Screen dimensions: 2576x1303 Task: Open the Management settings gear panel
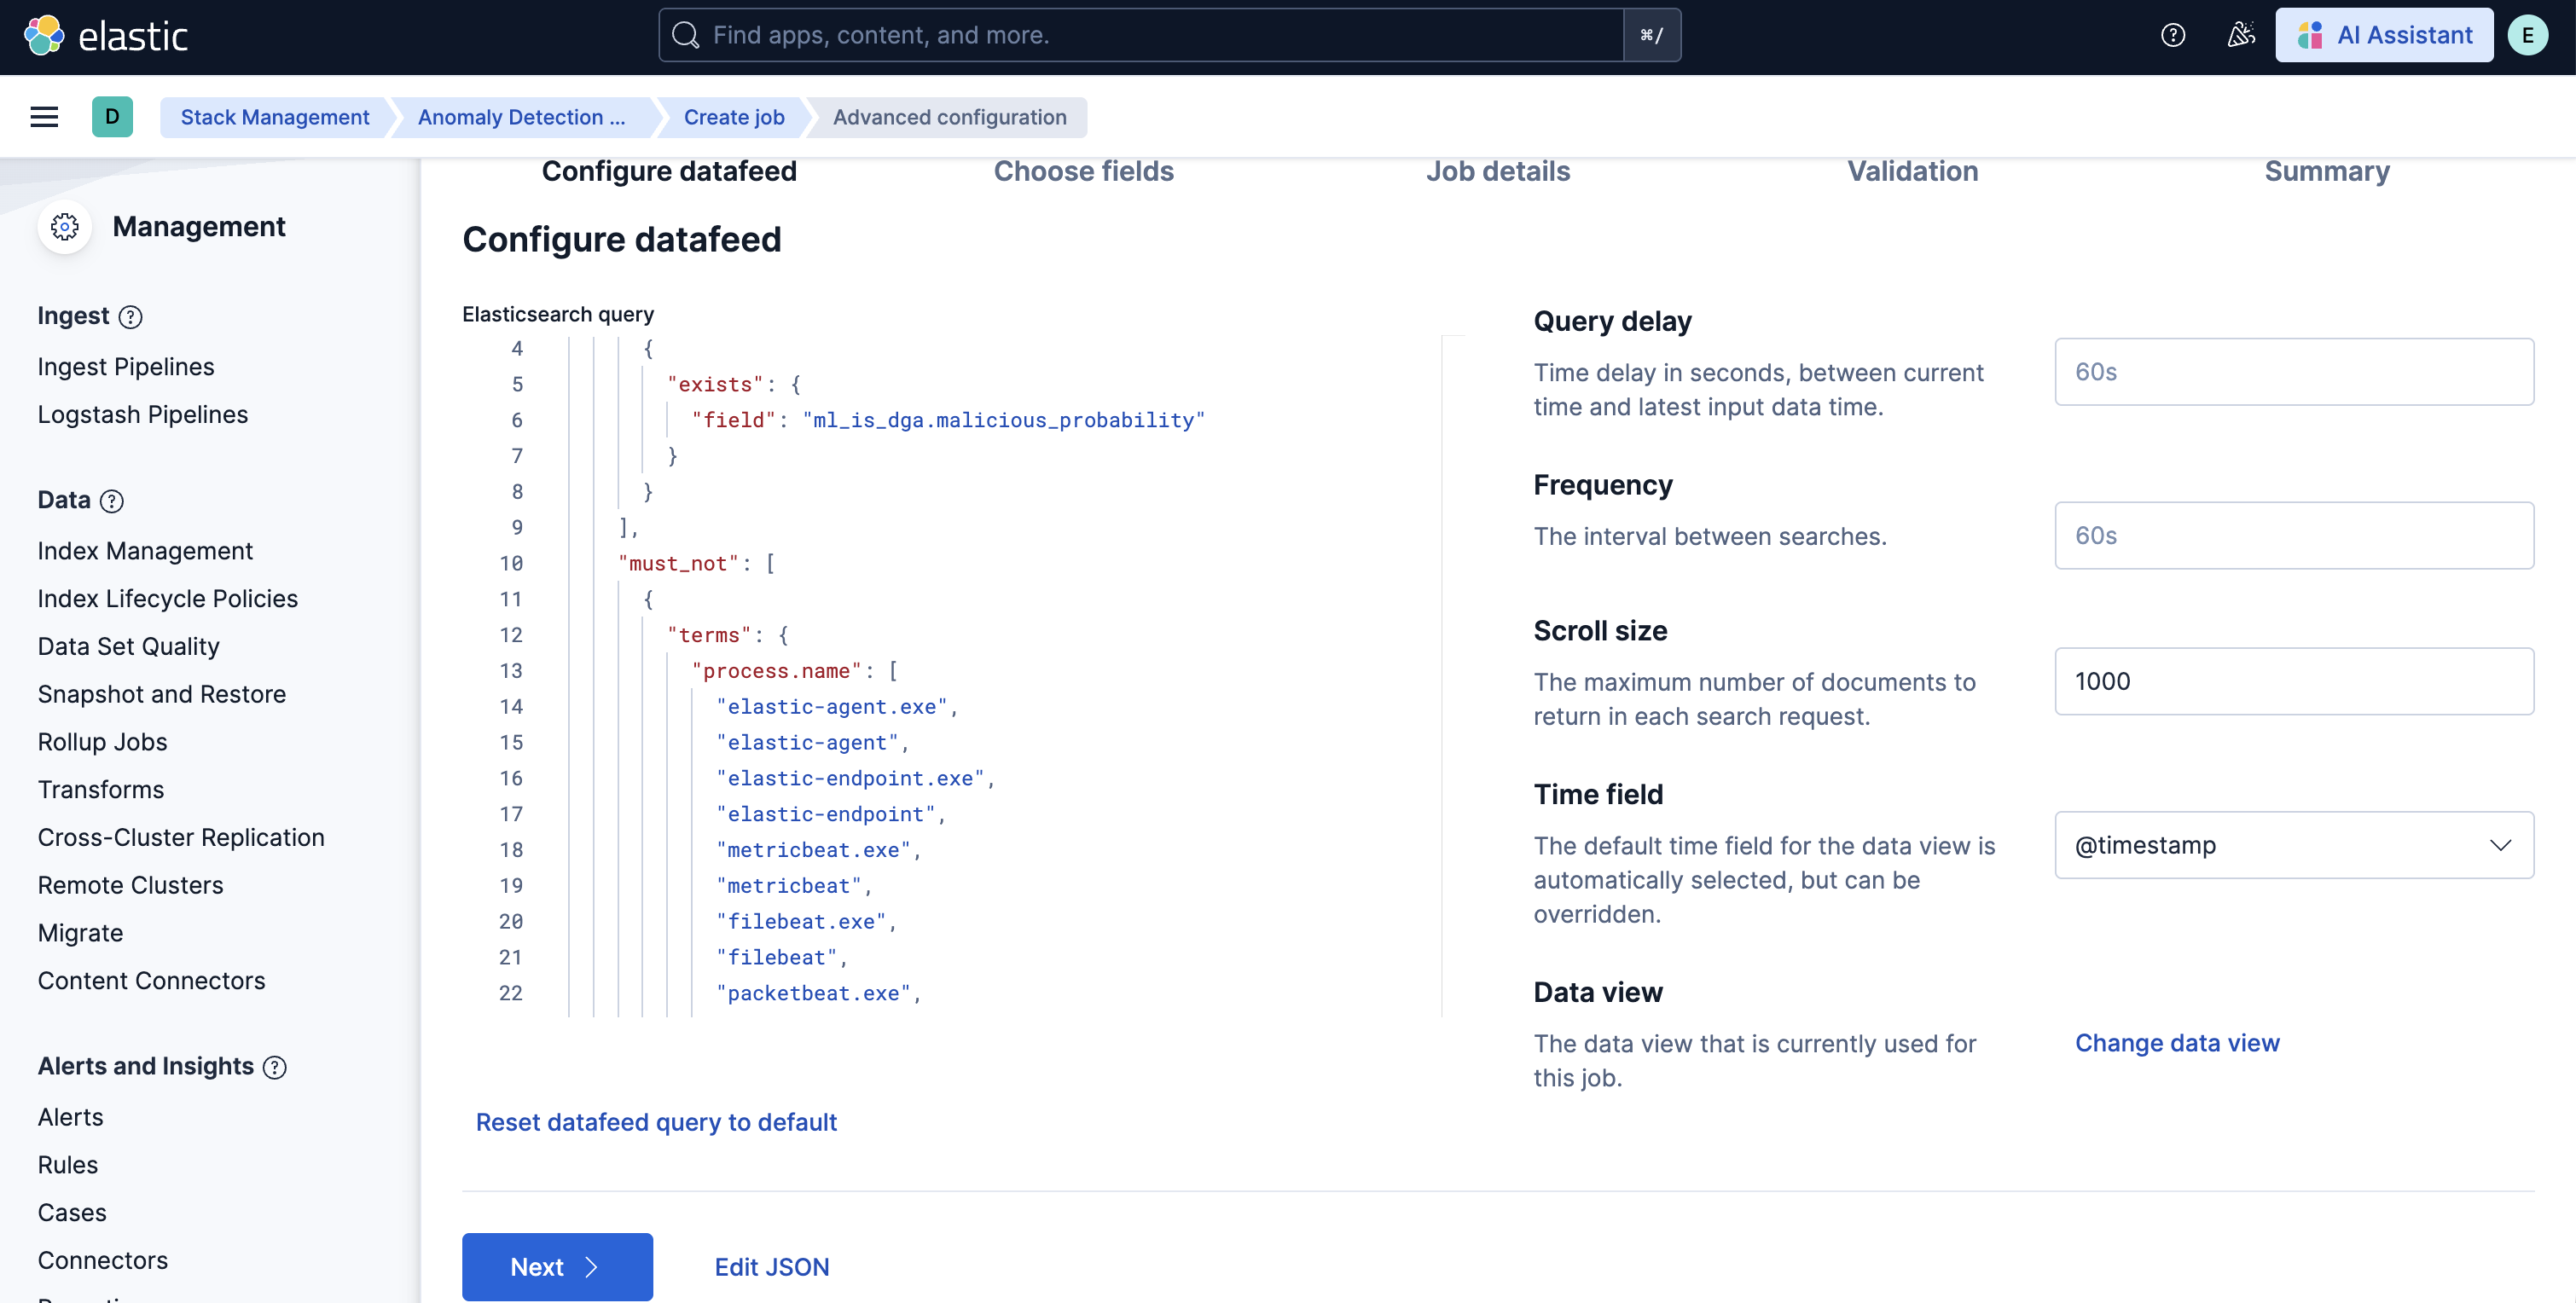[x=64, y=227]
